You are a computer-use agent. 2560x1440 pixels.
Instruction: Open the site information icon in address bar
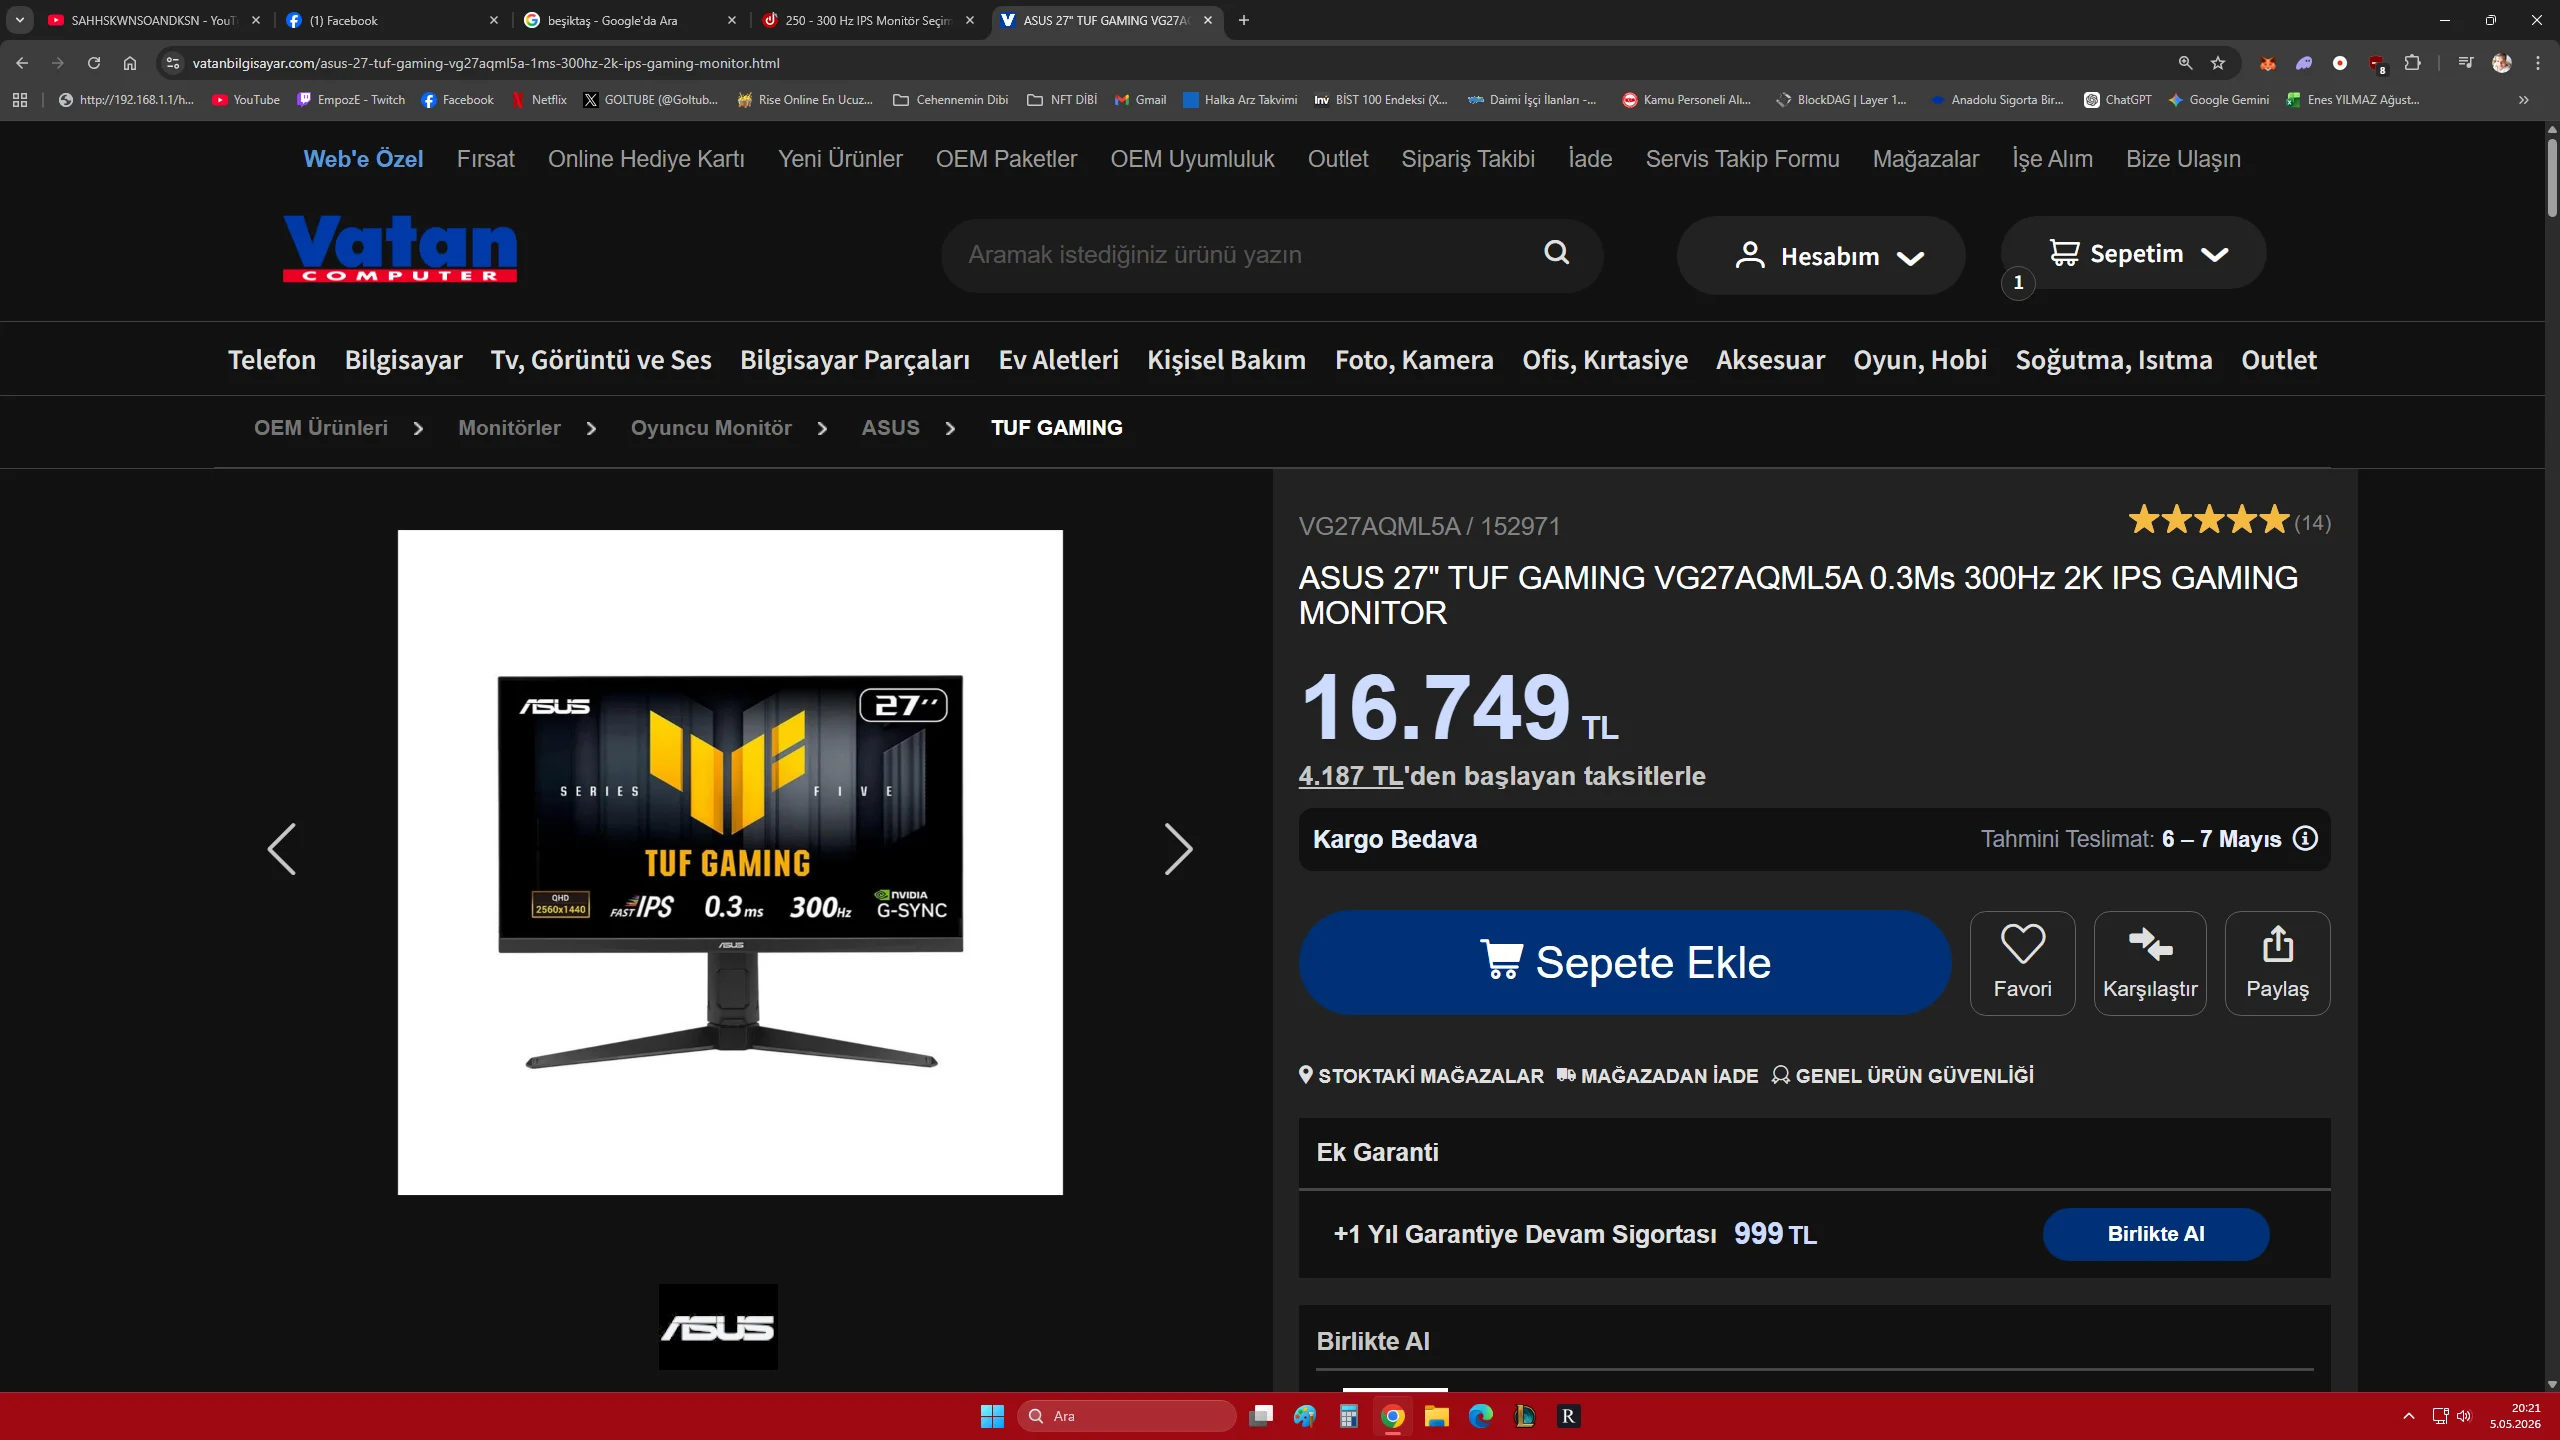click(x=173, y=63)
